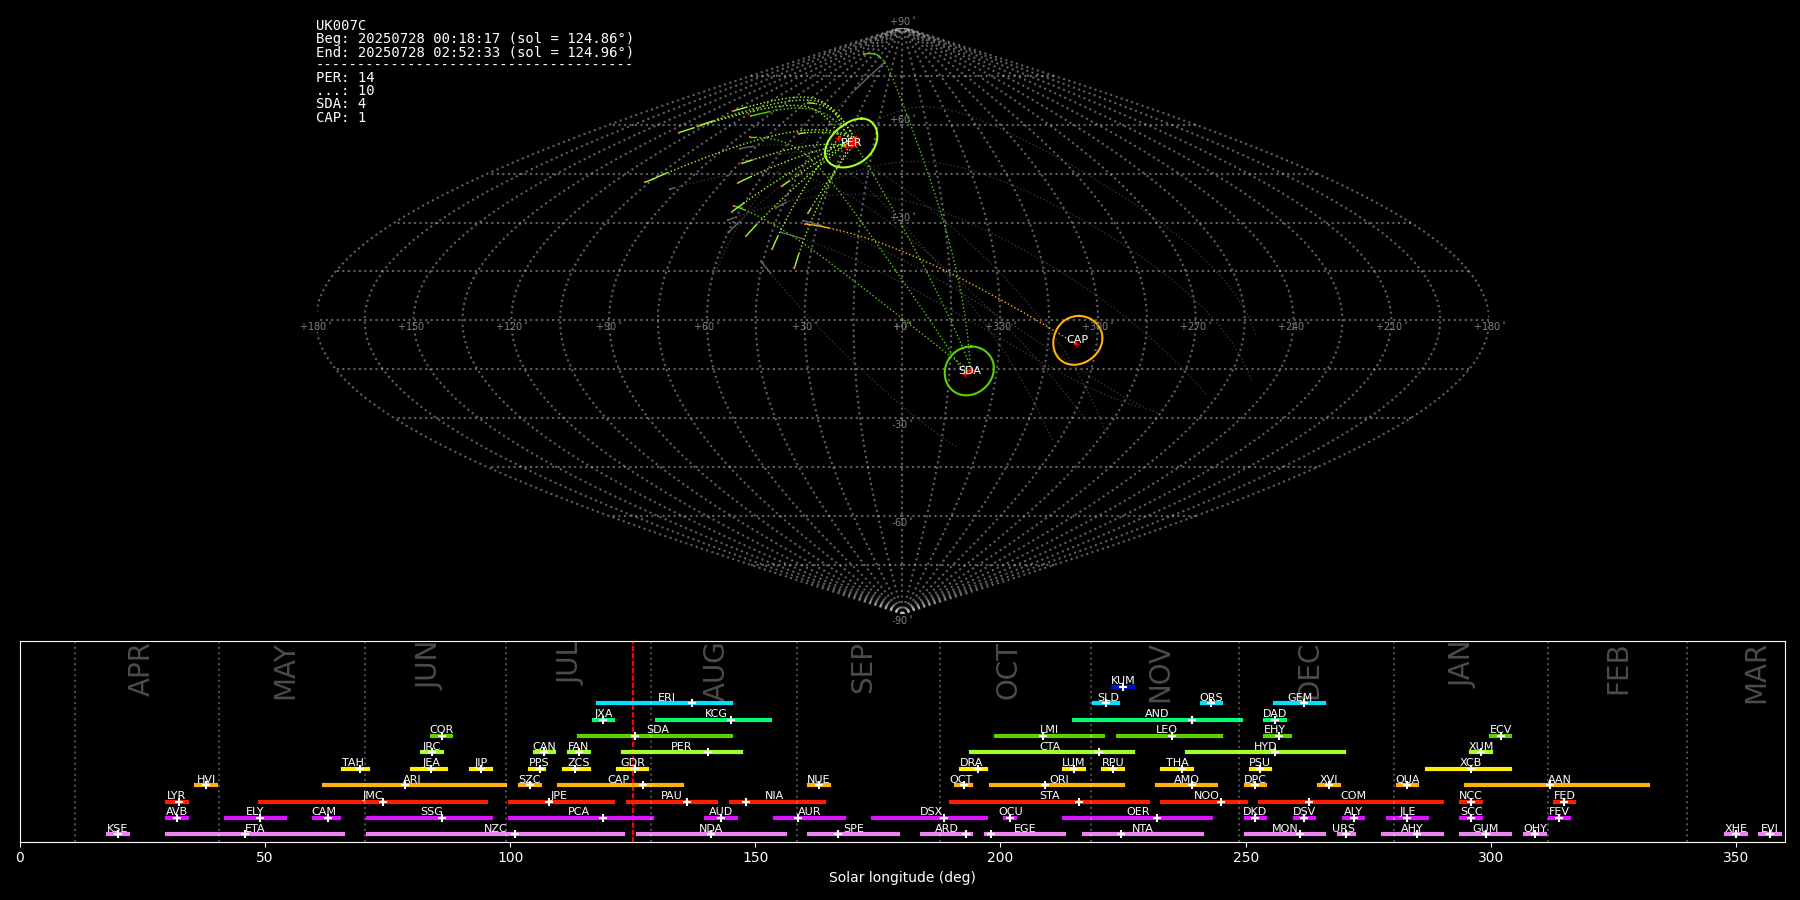Click the PER shower bar in timeline

[x=682, y=752]
